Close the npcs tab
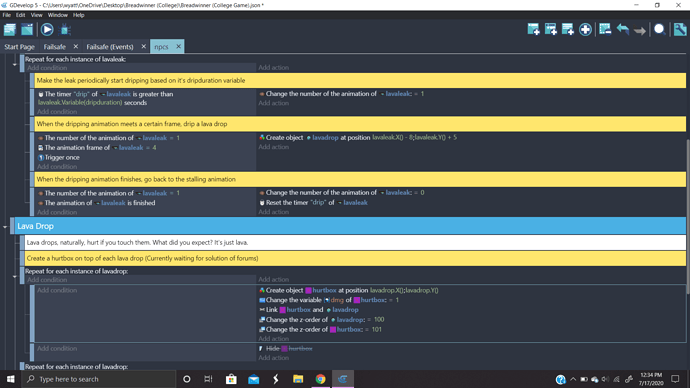 pos(178,46)
